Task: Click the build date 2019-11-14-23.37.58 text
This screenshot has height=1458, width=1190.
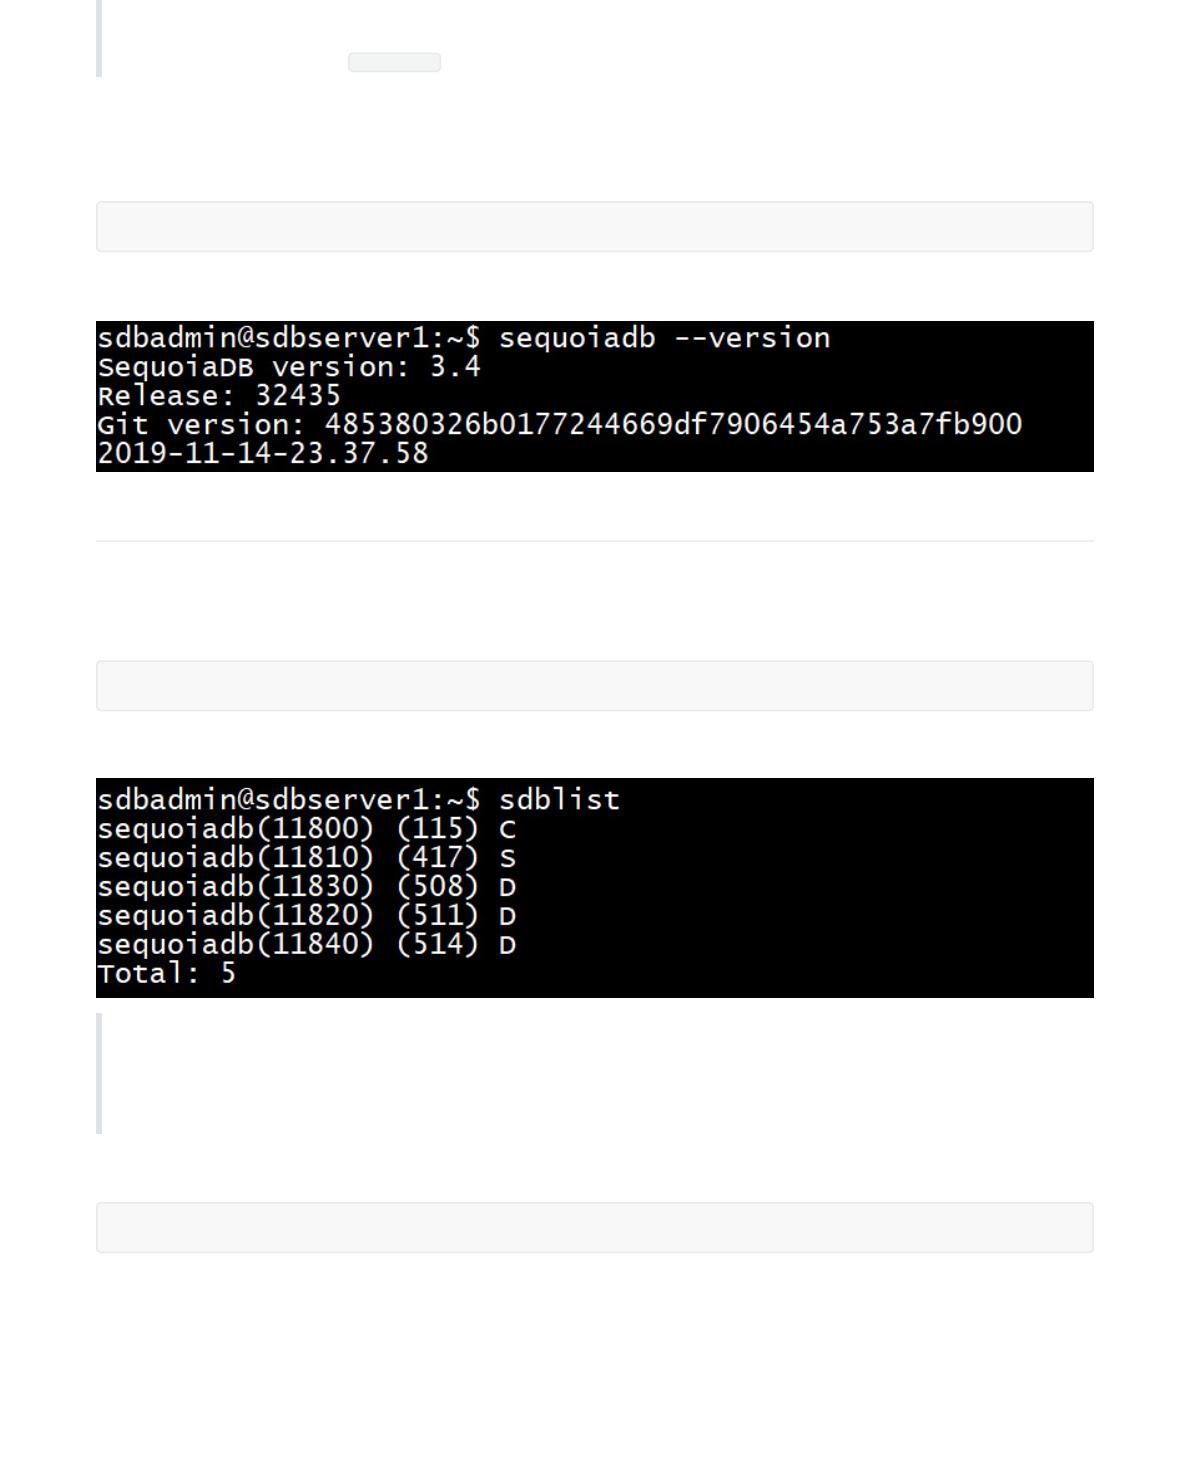Action: click(262, 453)
